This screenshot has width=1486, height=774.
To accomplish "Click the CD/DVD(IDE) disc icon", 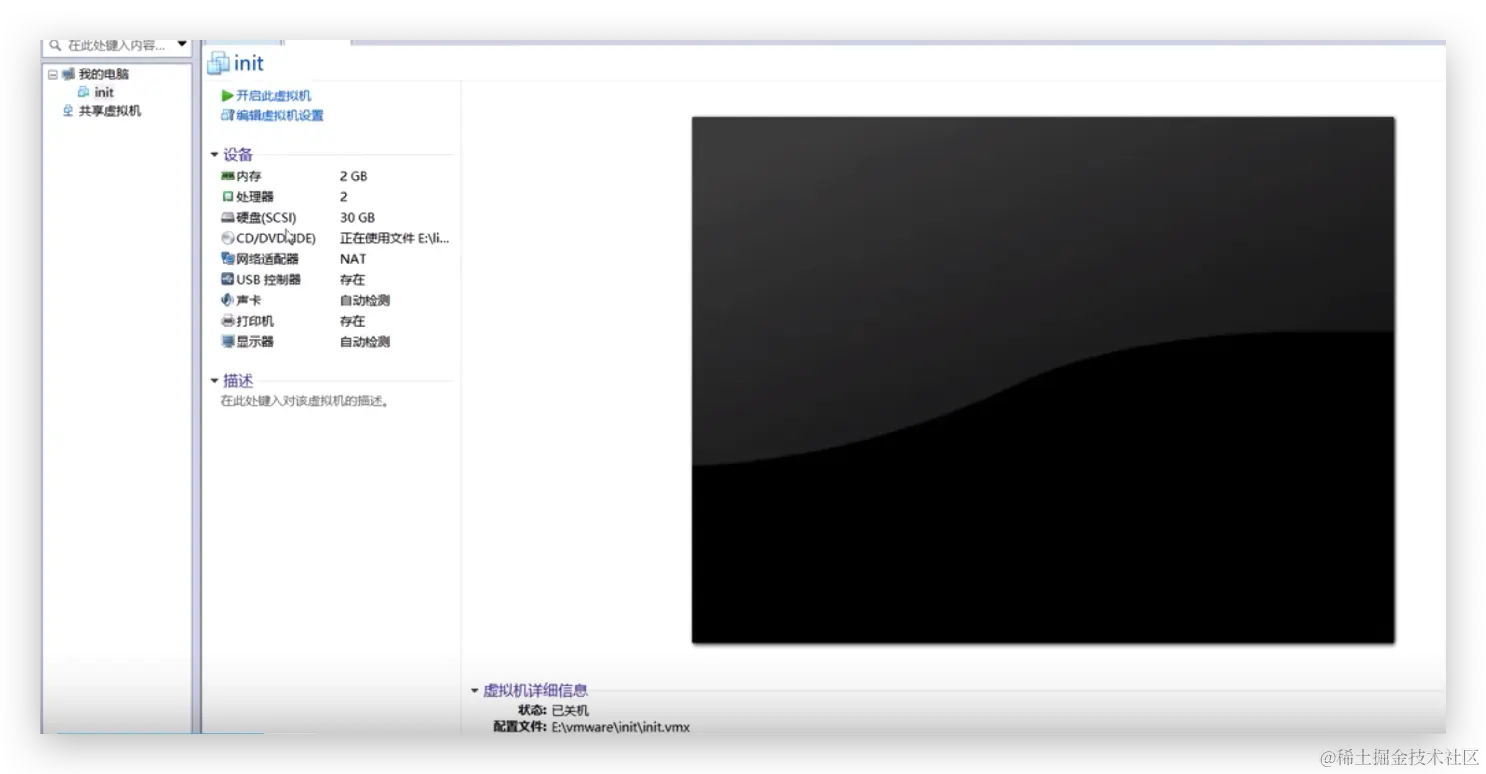I will pos(228,238).
